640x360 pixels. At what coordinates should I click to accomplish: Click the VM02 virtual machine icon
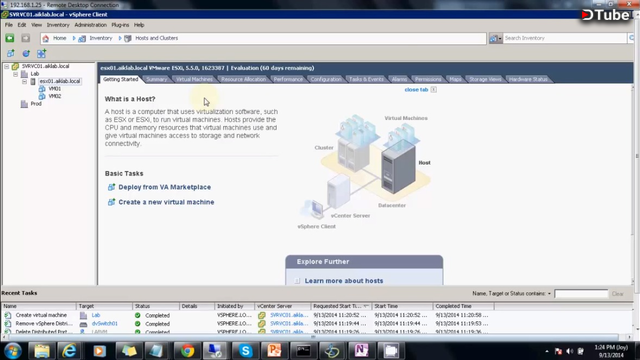[42, 96]
